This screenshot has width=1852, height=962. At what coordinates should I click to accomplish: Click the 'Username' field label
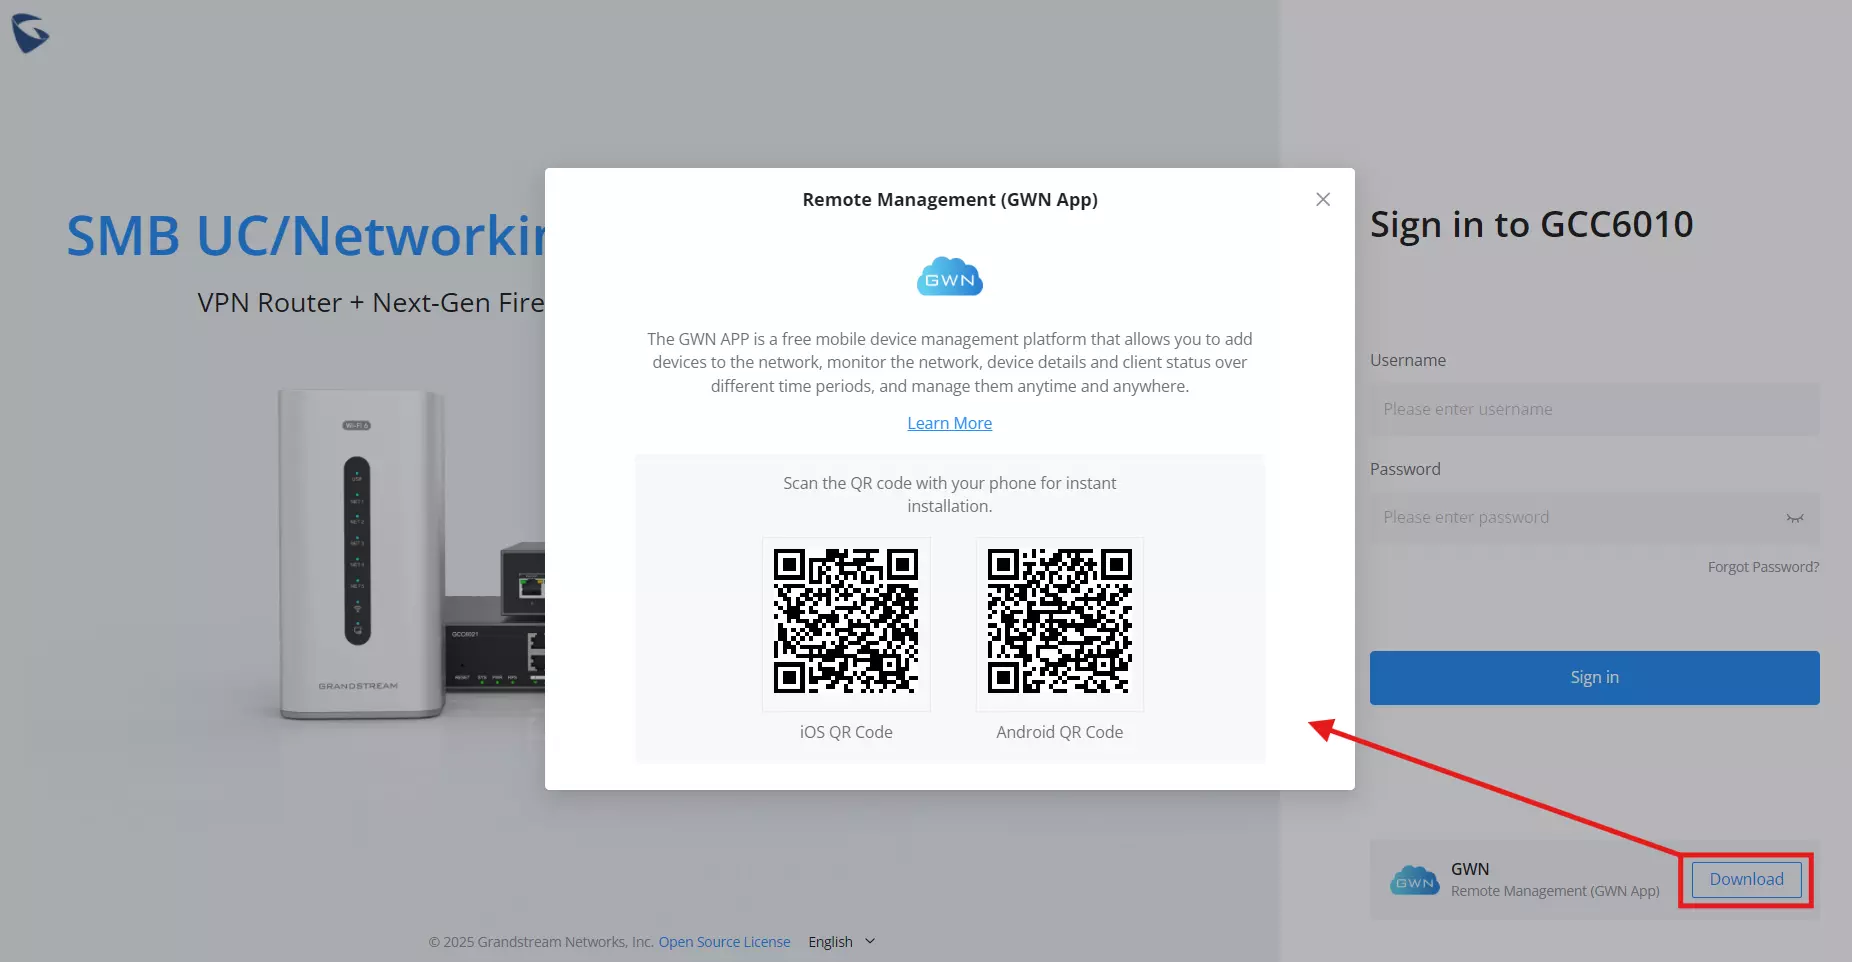coord(1408,360)
